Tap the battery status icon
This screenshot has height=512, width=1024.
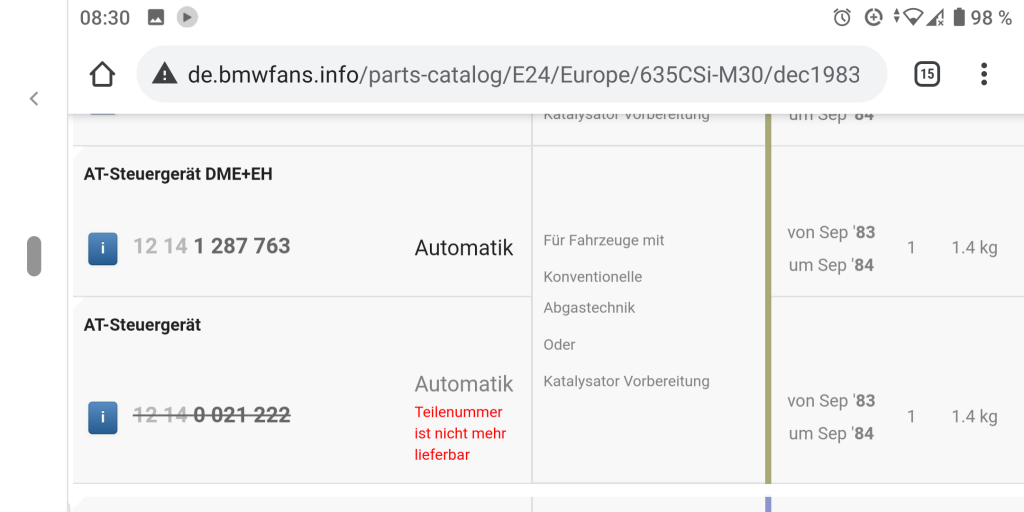959,17
